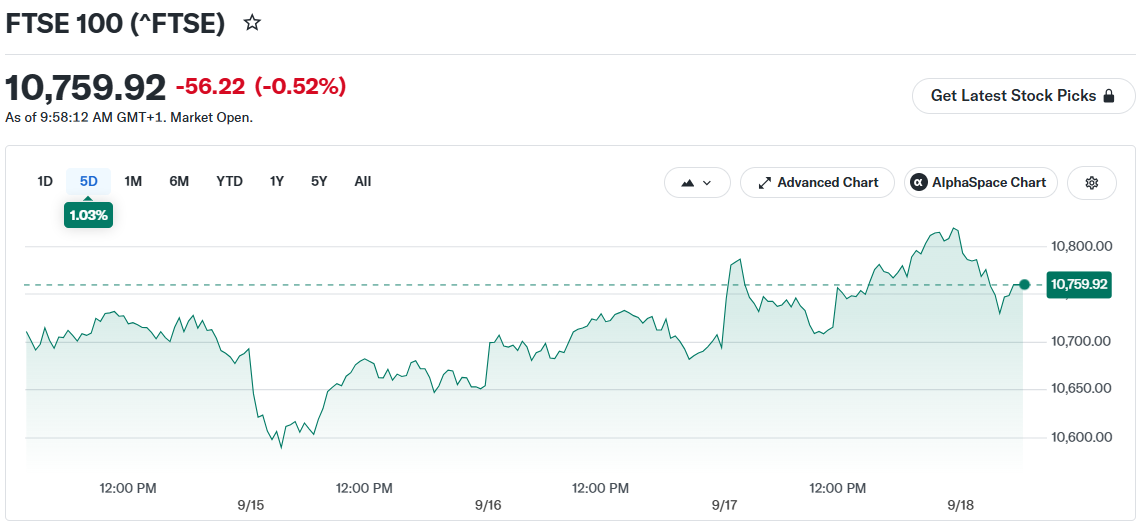Viewport: 1140px width, 521px height.
Task: Click the Advanced Chart button
Action: (817, 182)
